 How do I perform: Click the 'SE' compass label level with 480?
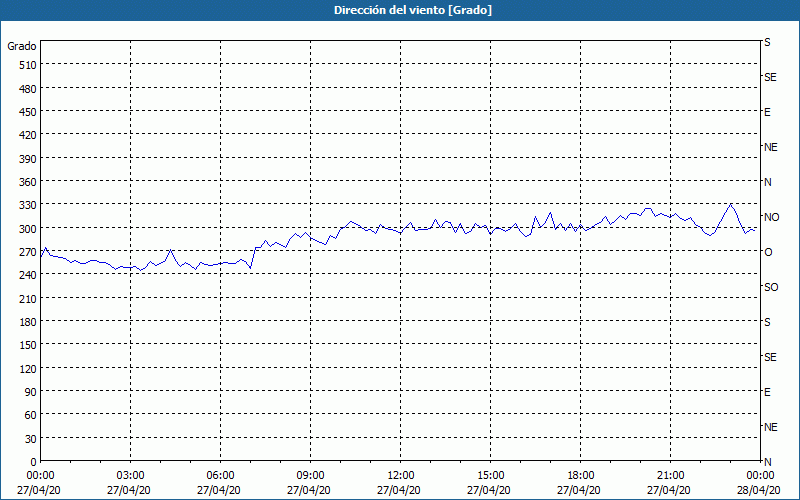point(770,77)
